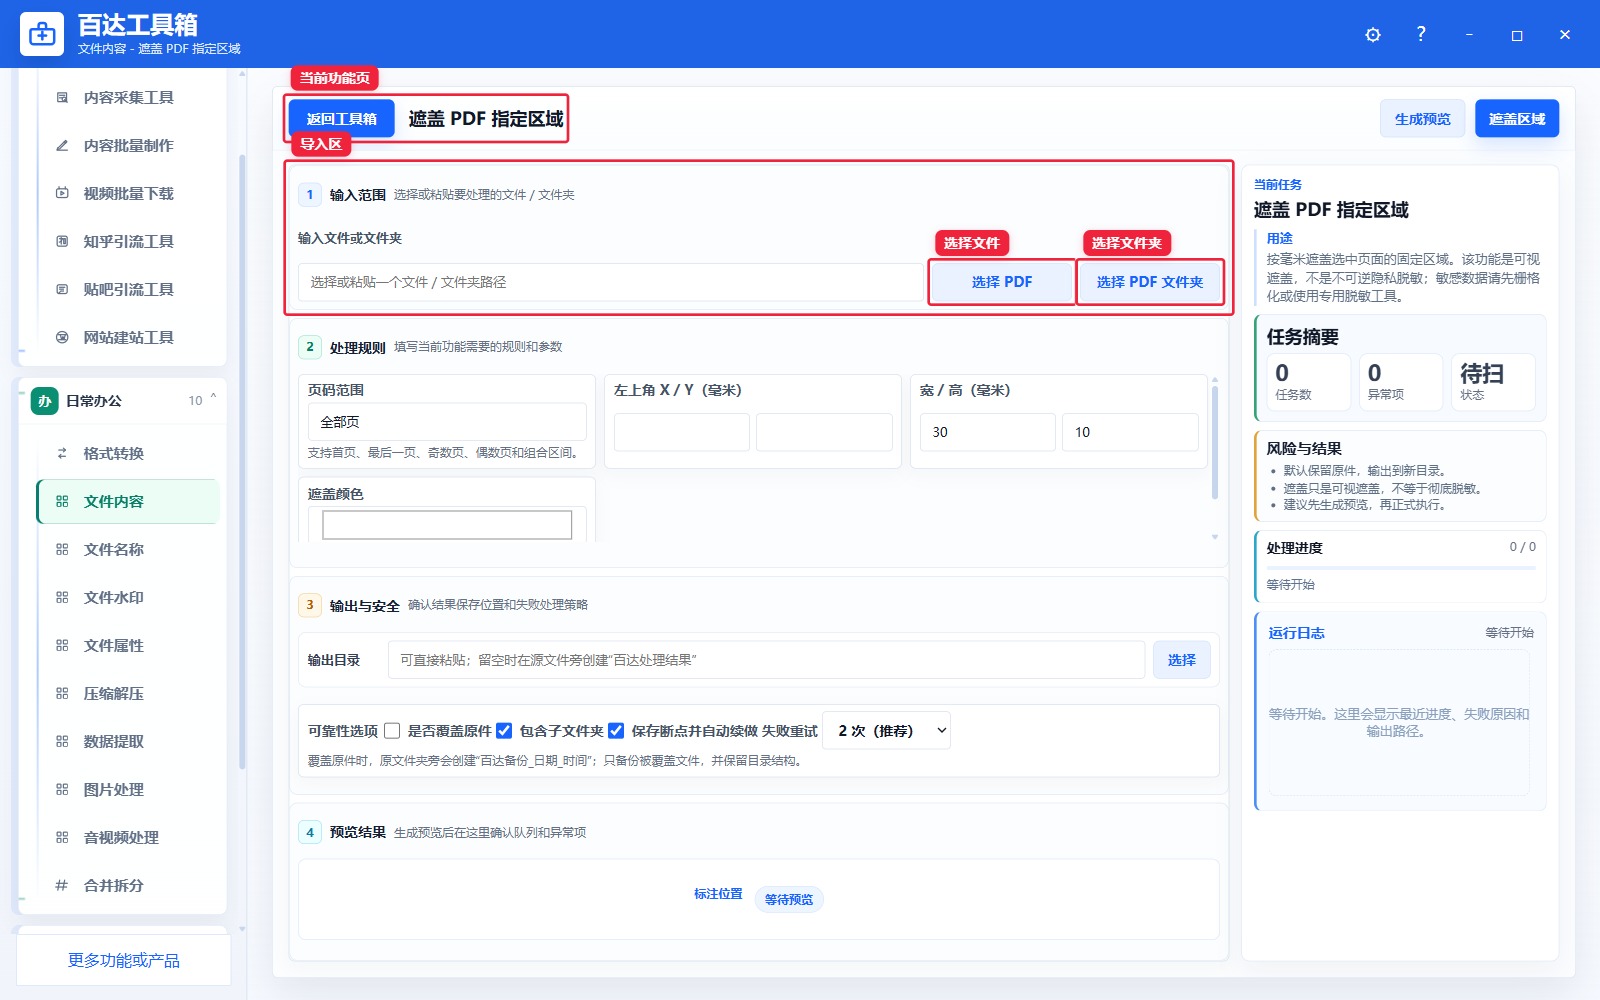The image size is (1600, 1000).
Task: Open help via the question mark icon
Action: point(1421,34)
